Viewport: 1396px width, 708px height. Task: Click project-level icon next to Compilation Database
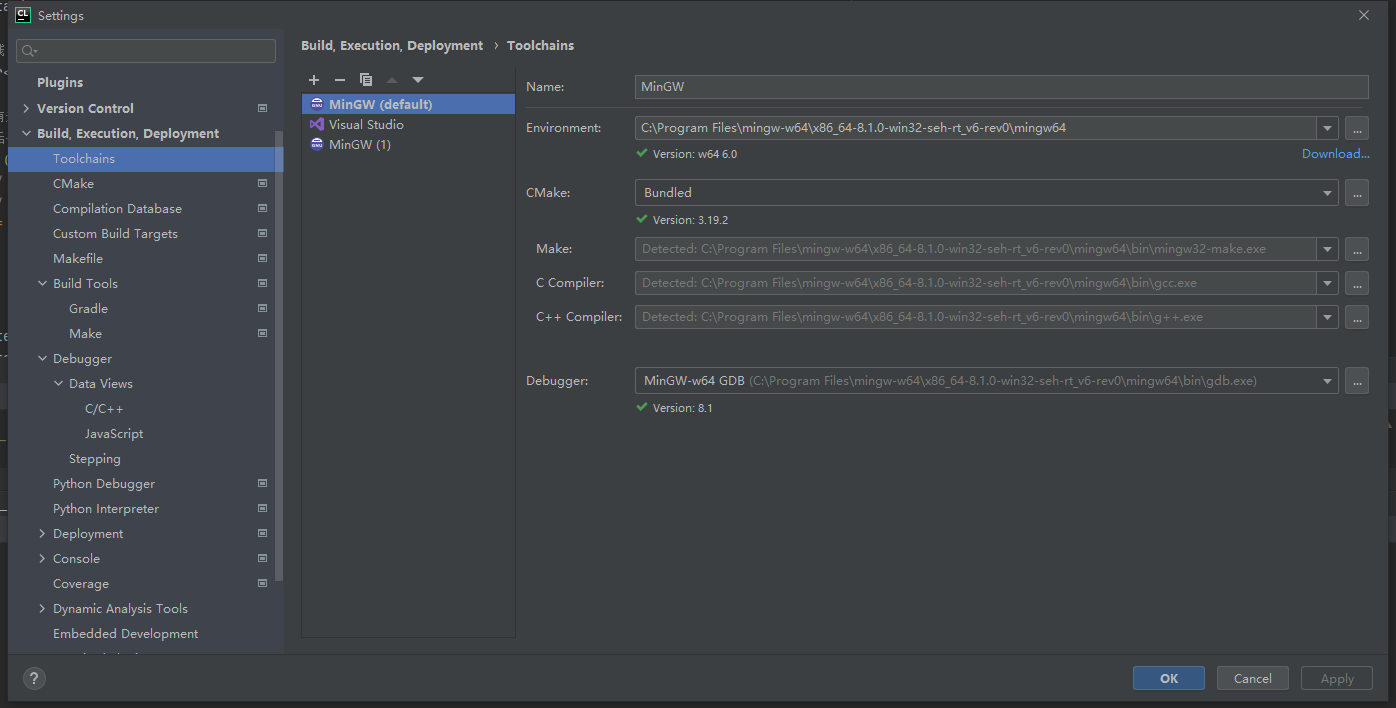tap(262, 208)
